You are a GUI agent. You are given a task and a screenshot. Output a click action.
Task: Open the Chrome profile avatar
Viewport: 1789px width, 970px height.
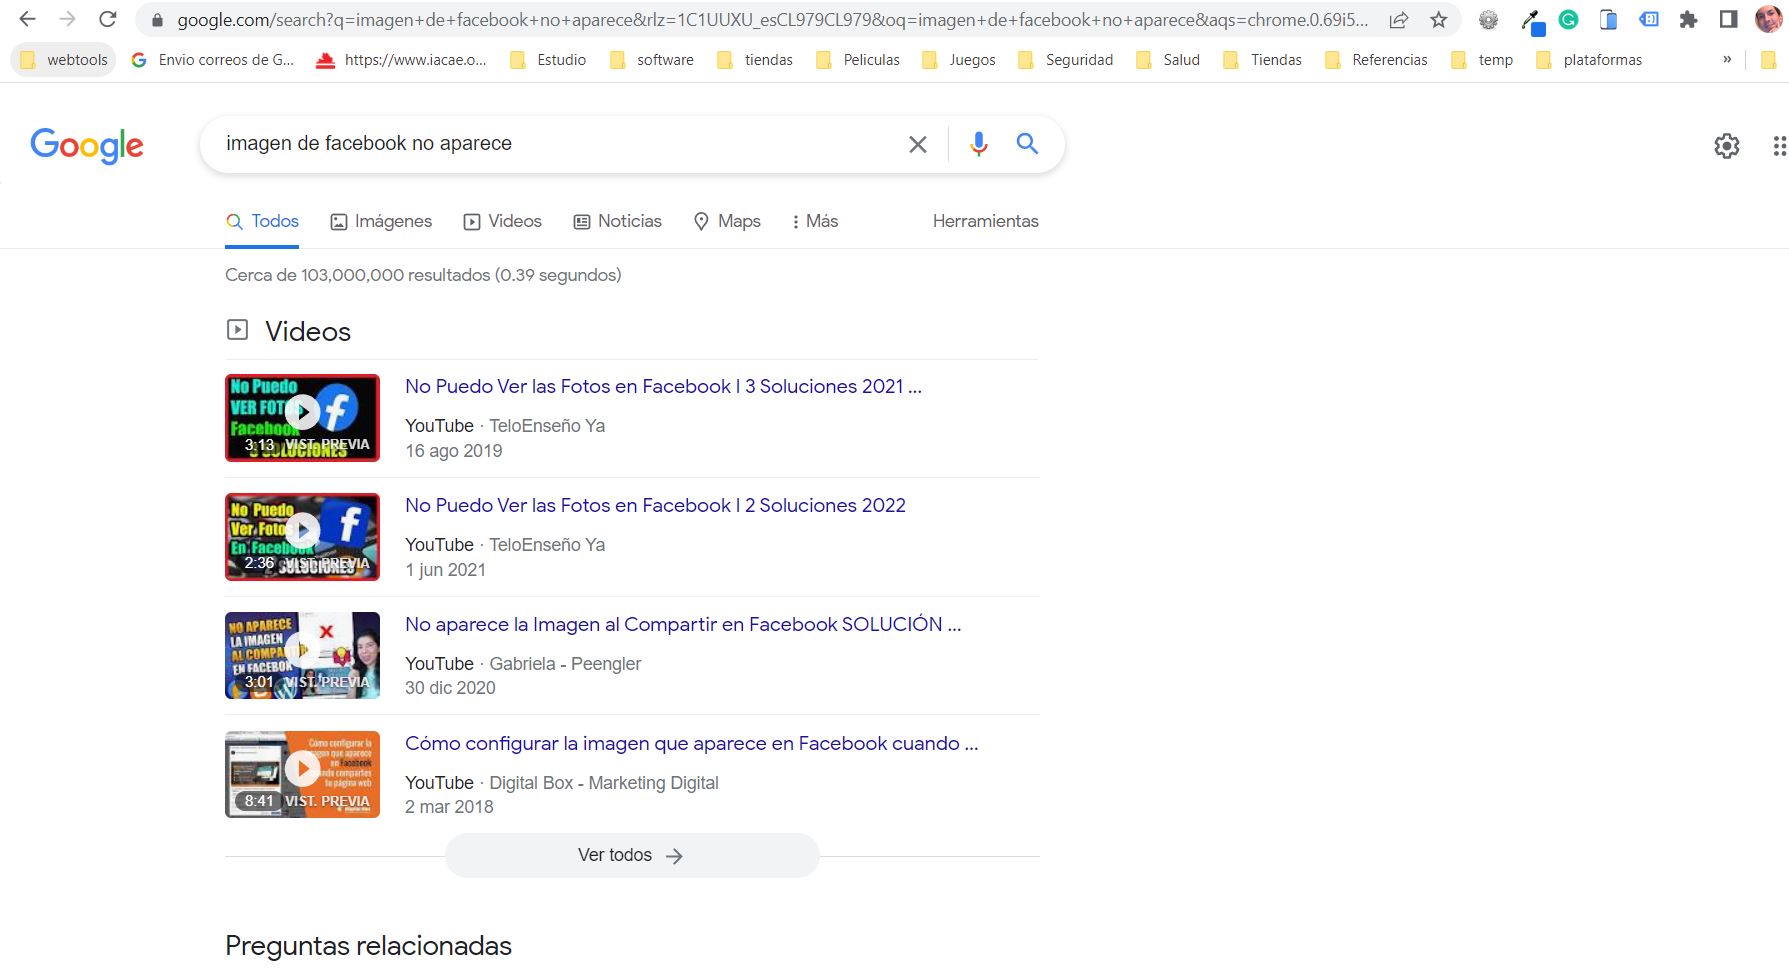tap(1768, 19)
